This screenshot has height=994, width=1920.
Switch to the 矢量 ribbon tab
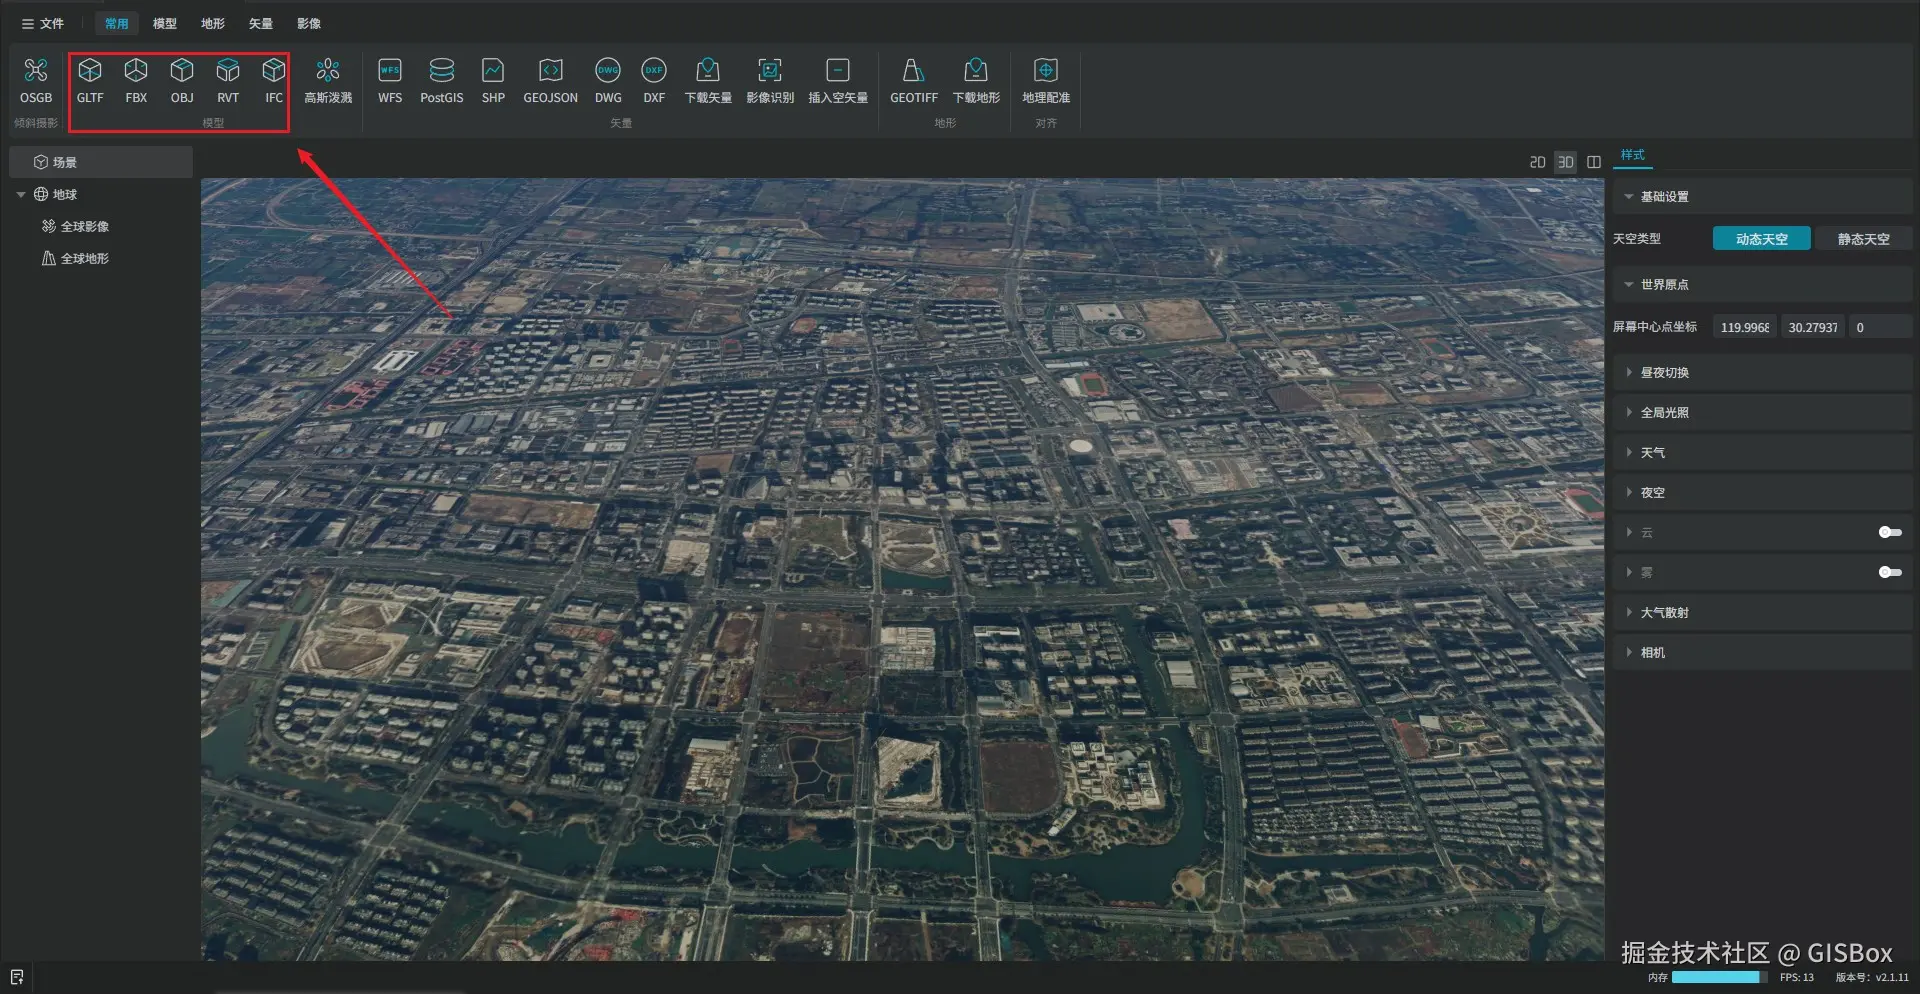tap(260, 23)
